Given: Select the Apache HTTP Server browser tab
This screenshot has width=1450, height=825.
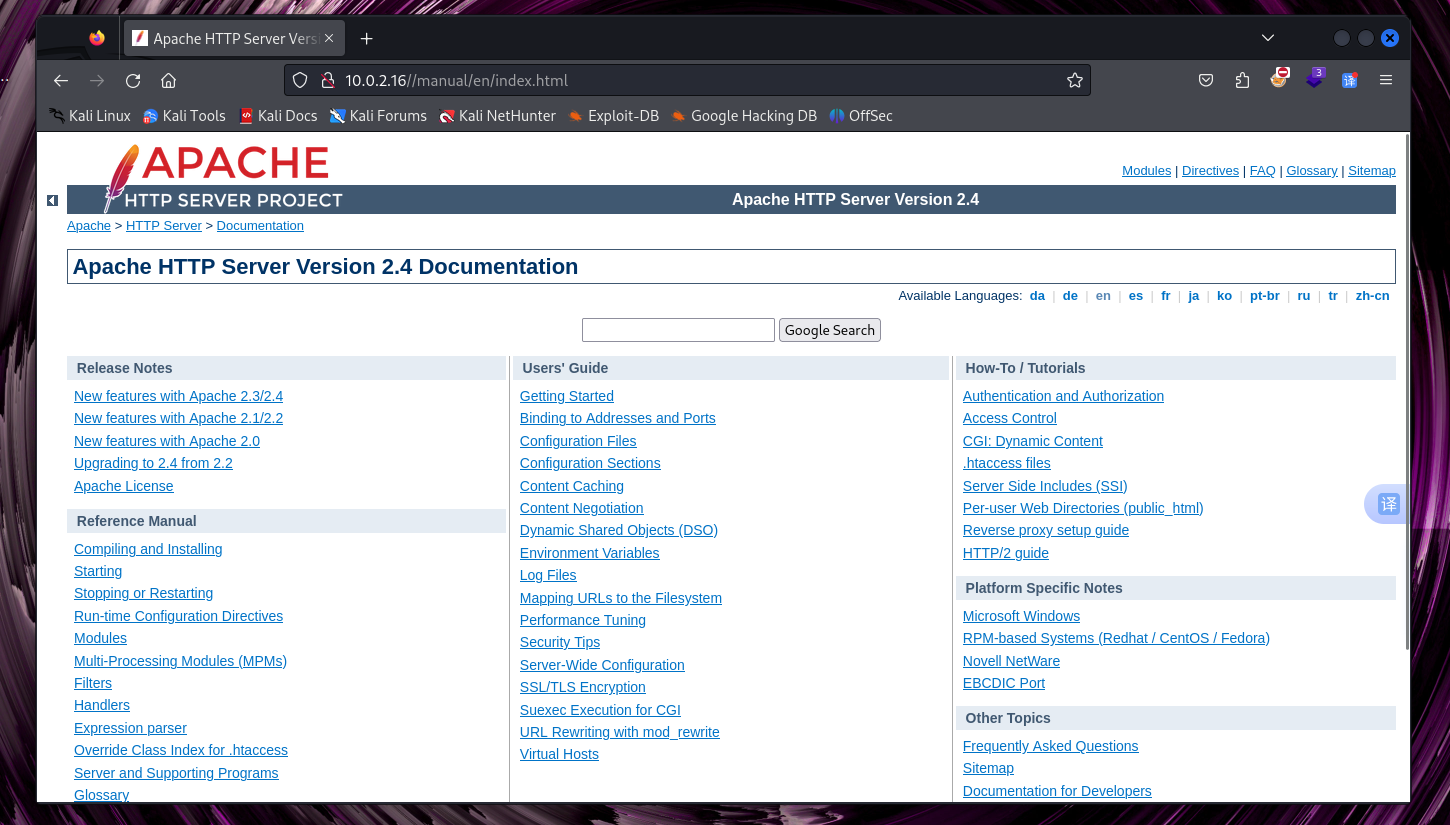Looking at the screenshot, I should pos(235,38).
